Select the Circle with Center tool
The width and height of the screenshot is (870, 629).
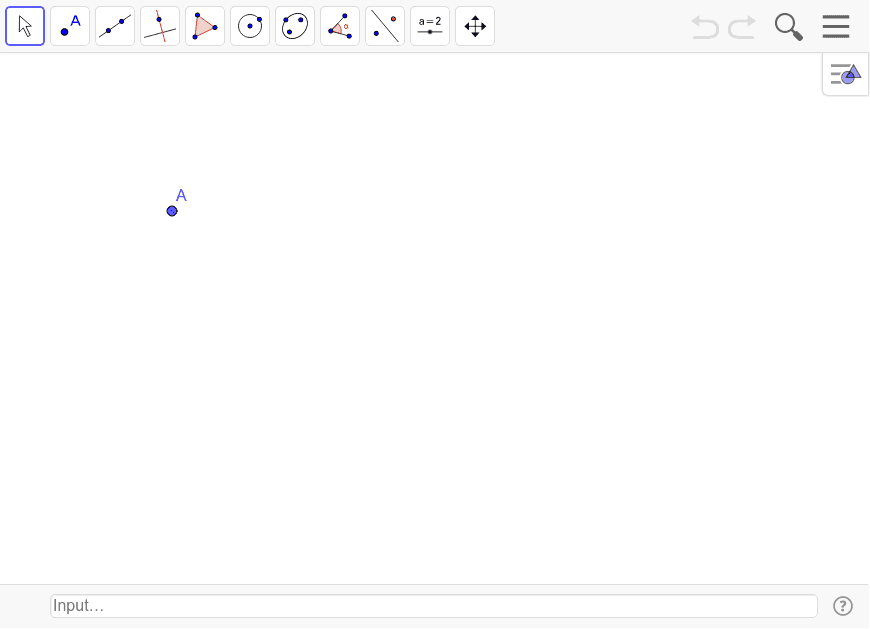[250, 26]
